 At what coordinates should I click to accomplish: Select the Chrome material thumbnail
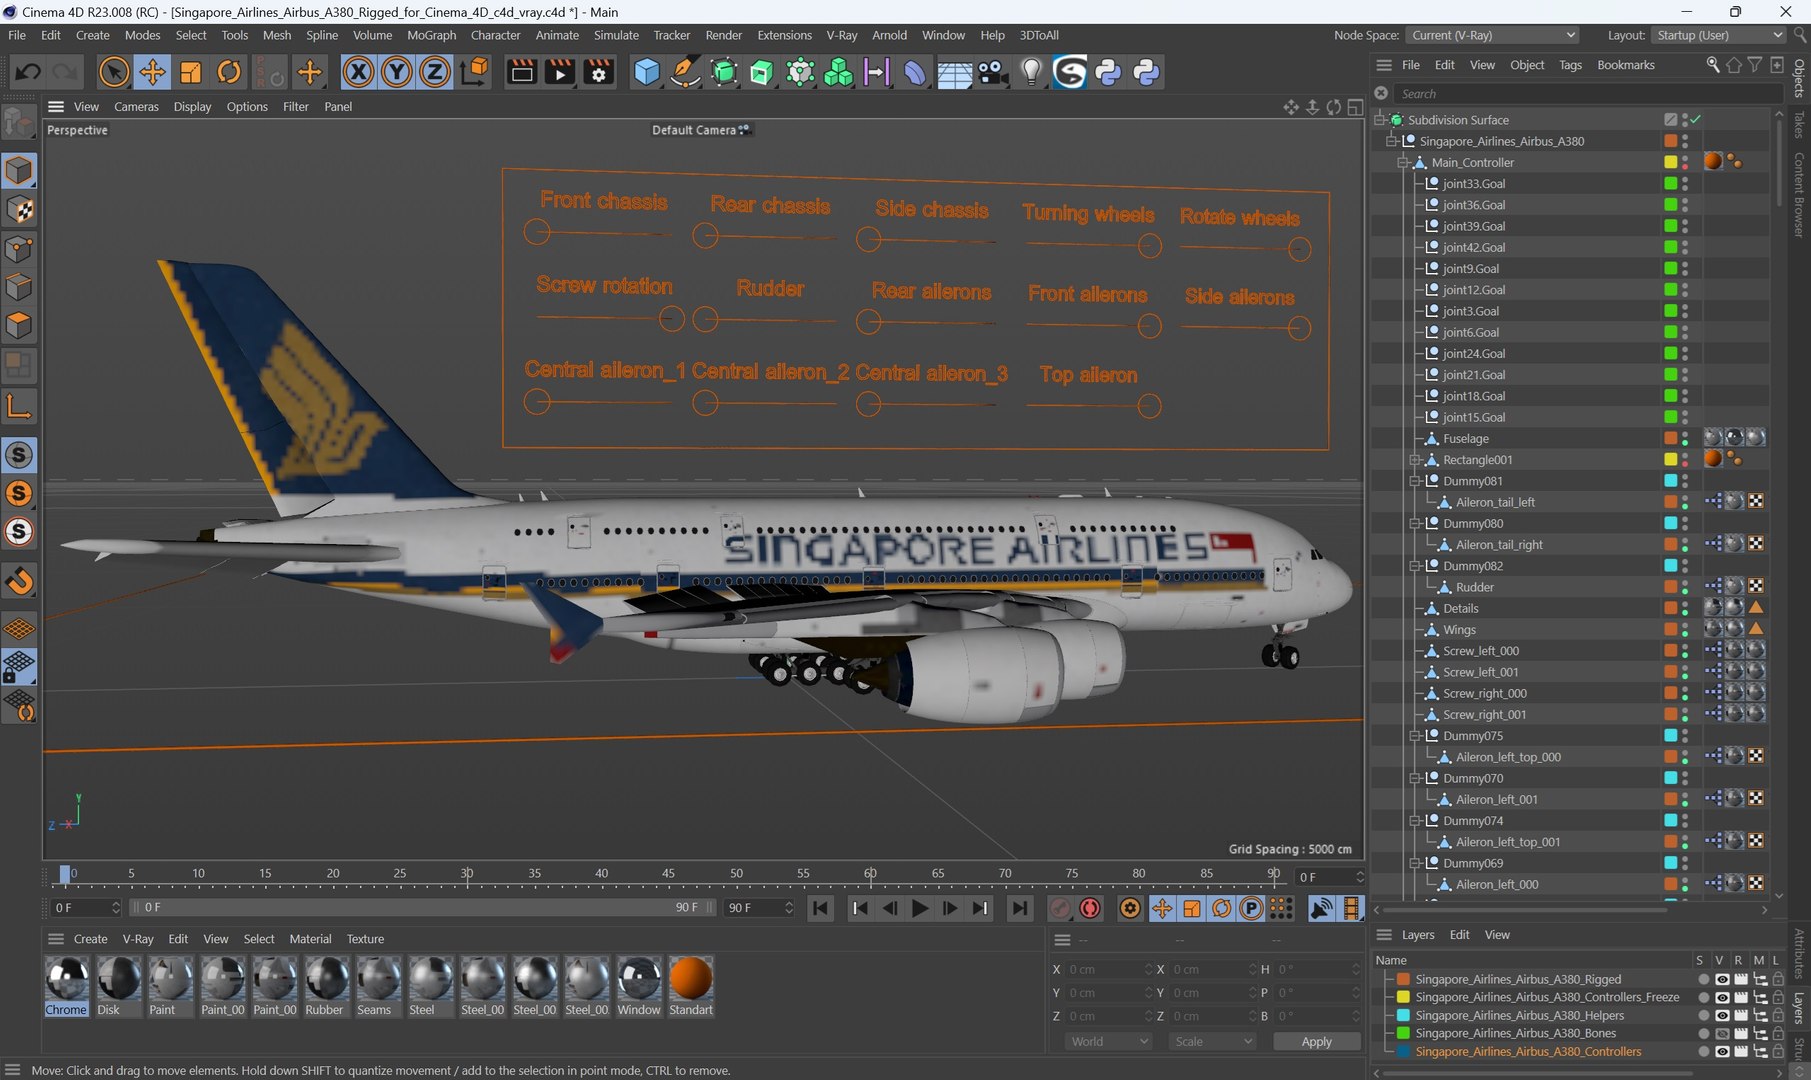[x=66, y=986]
